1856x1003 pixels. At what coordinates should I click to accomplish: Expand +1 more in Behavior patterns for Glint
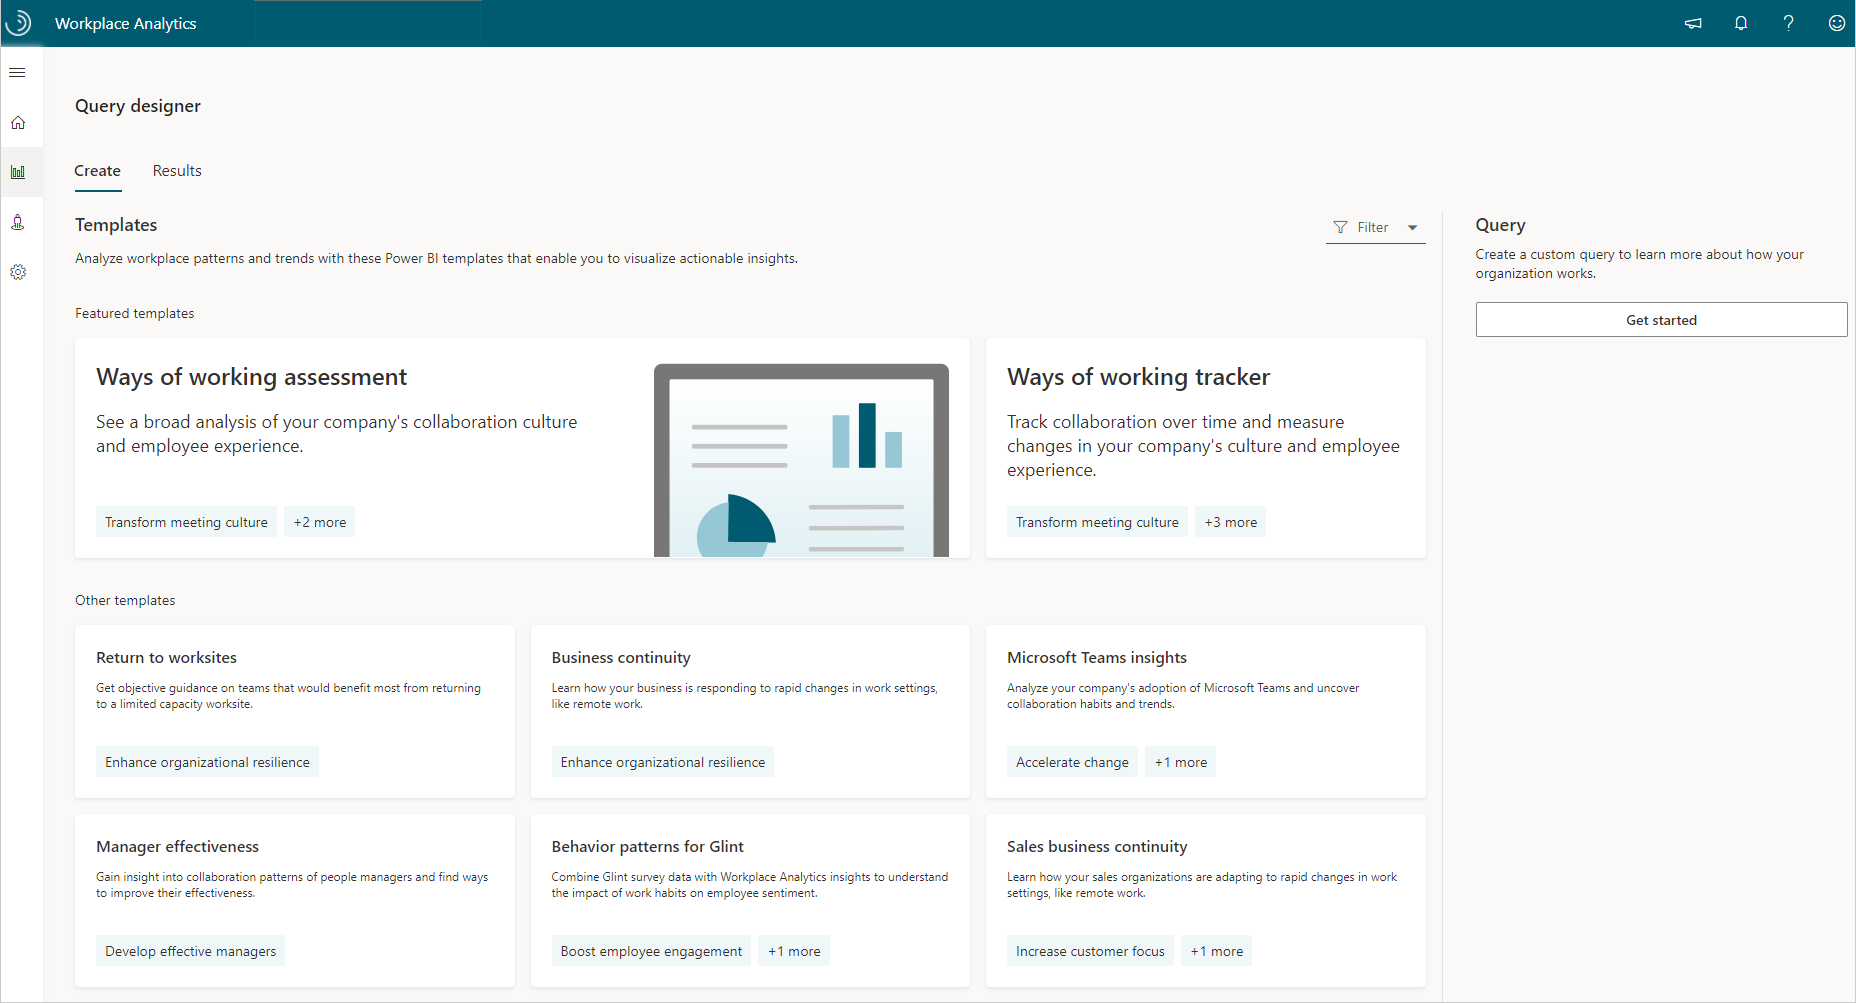click(794, 951)
